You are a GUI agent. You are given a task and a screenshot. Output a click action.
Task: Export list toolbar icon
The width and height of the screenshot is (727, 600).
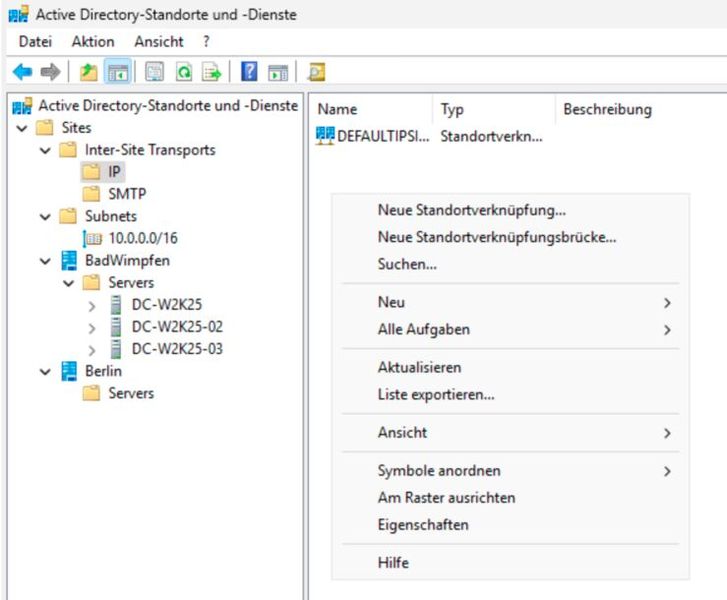coord(212,72)
